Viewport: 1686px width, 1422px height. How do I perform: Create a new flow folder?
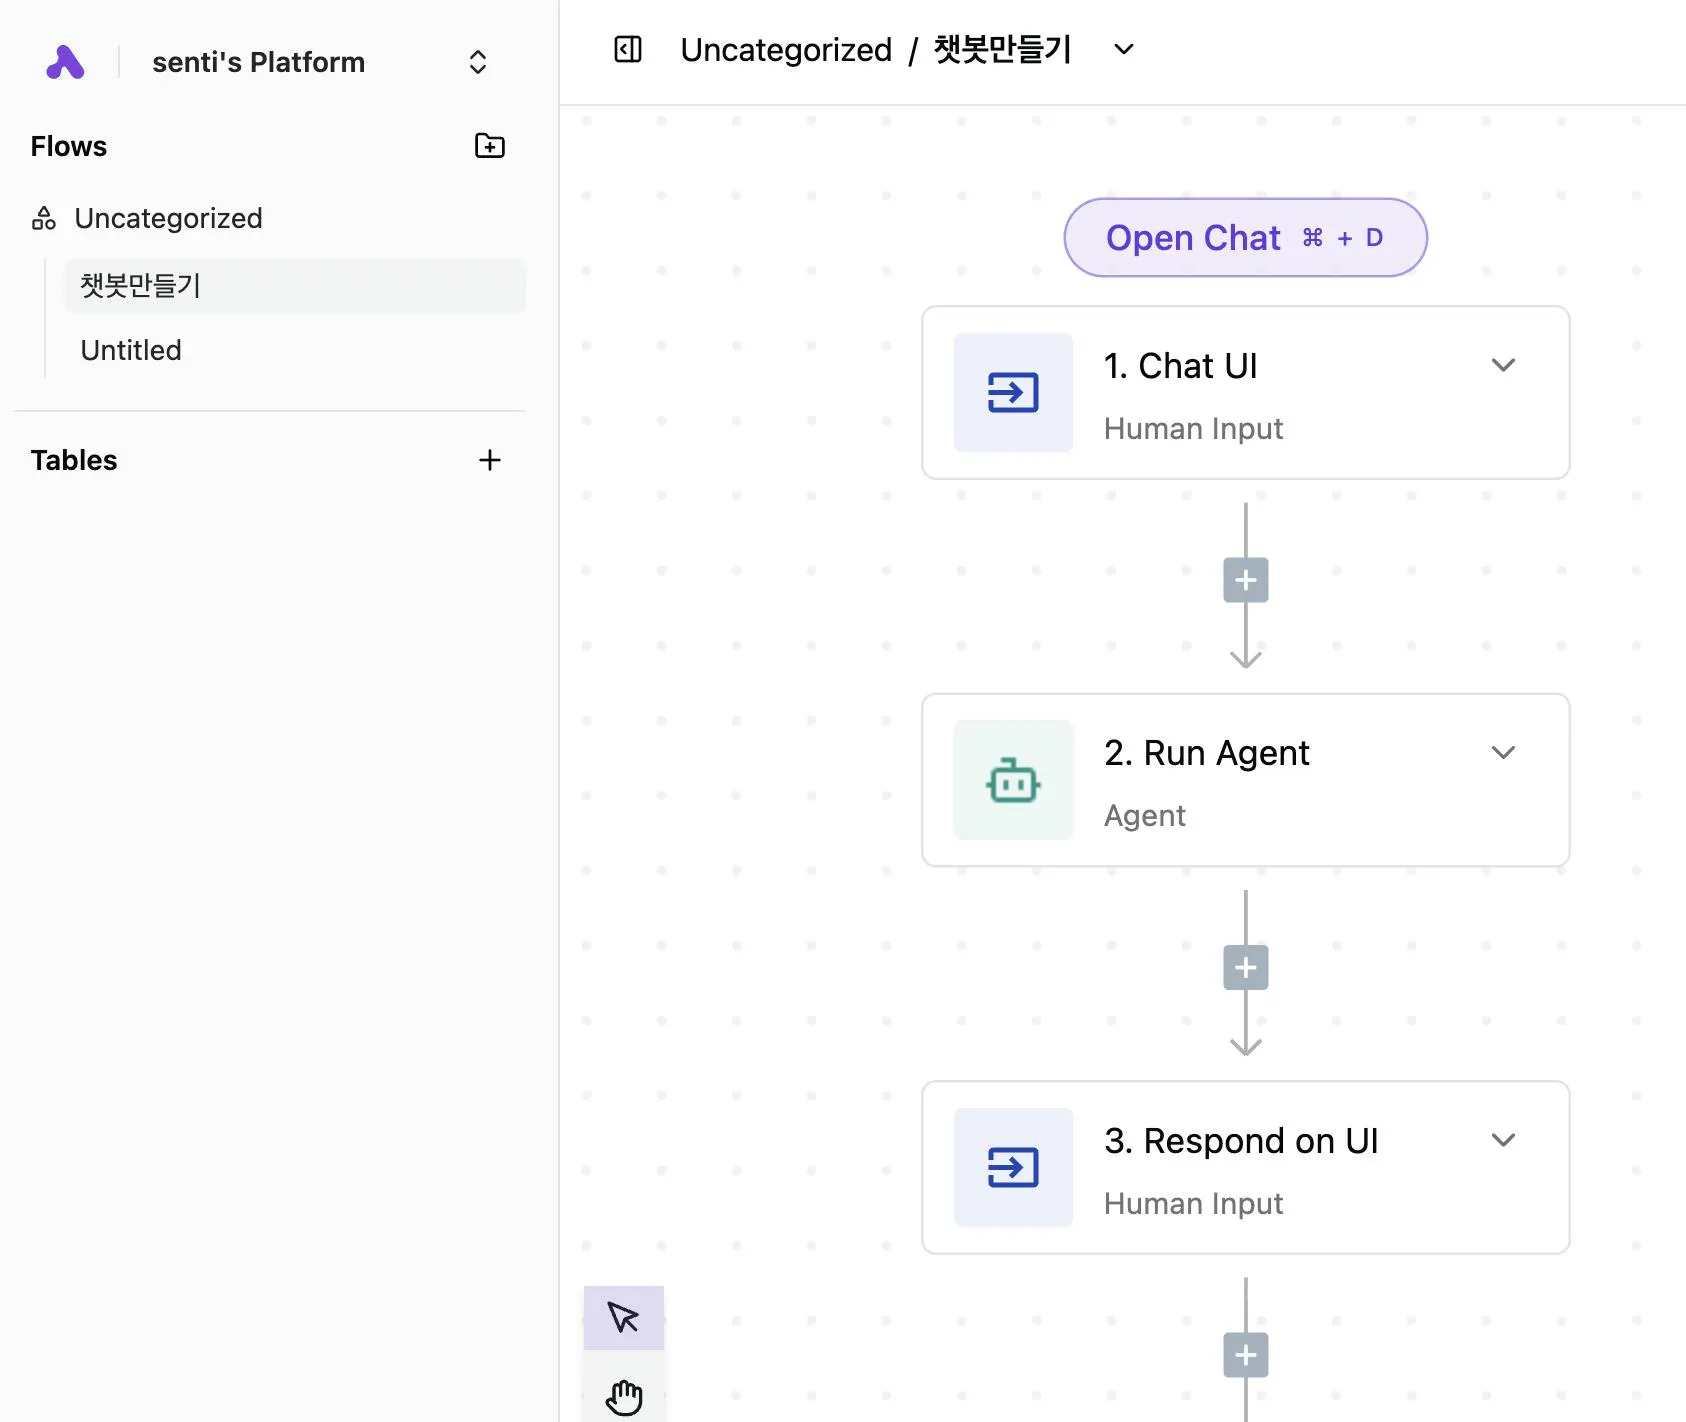[489, 146]
